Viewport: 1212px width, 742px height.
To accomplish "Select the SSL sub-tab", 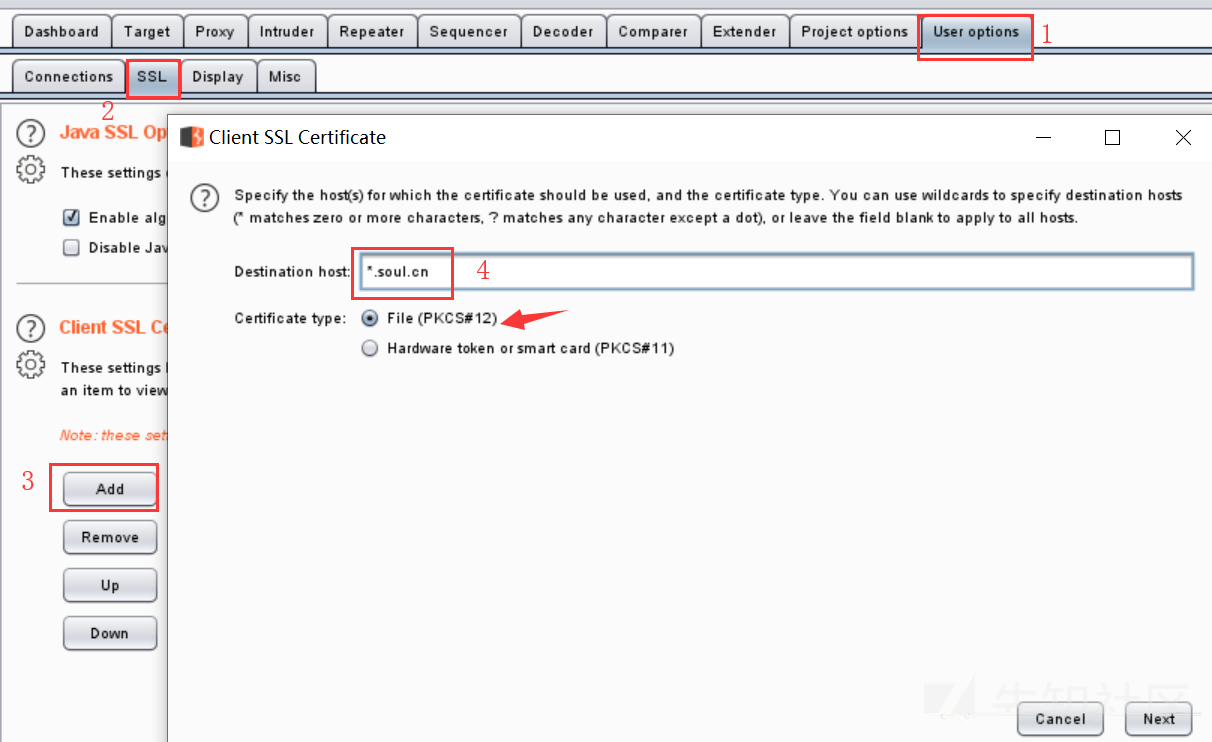I will pos(152,77).
